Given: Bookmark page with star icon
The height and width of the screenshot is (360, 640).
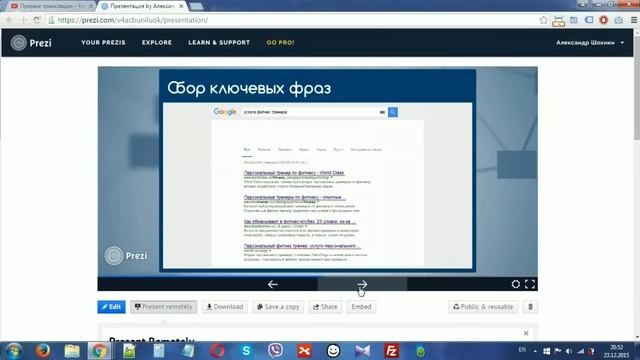Looking at the screenshot, I should (543, 20).
